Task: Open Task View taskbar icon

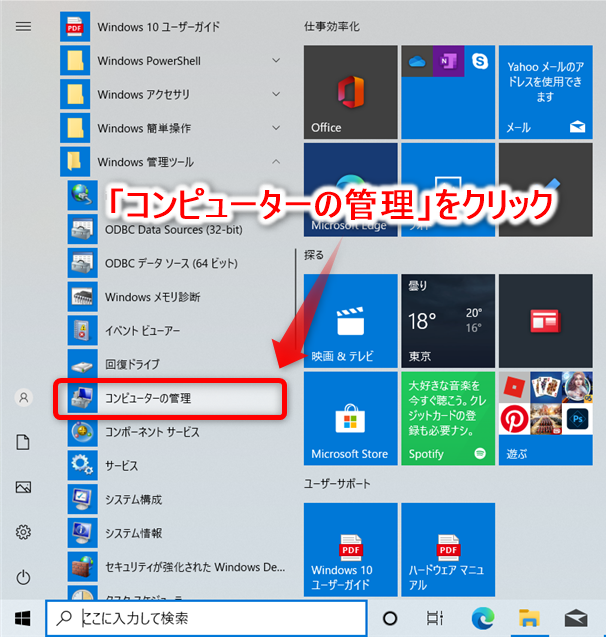Action: click(x=435, y=618)
